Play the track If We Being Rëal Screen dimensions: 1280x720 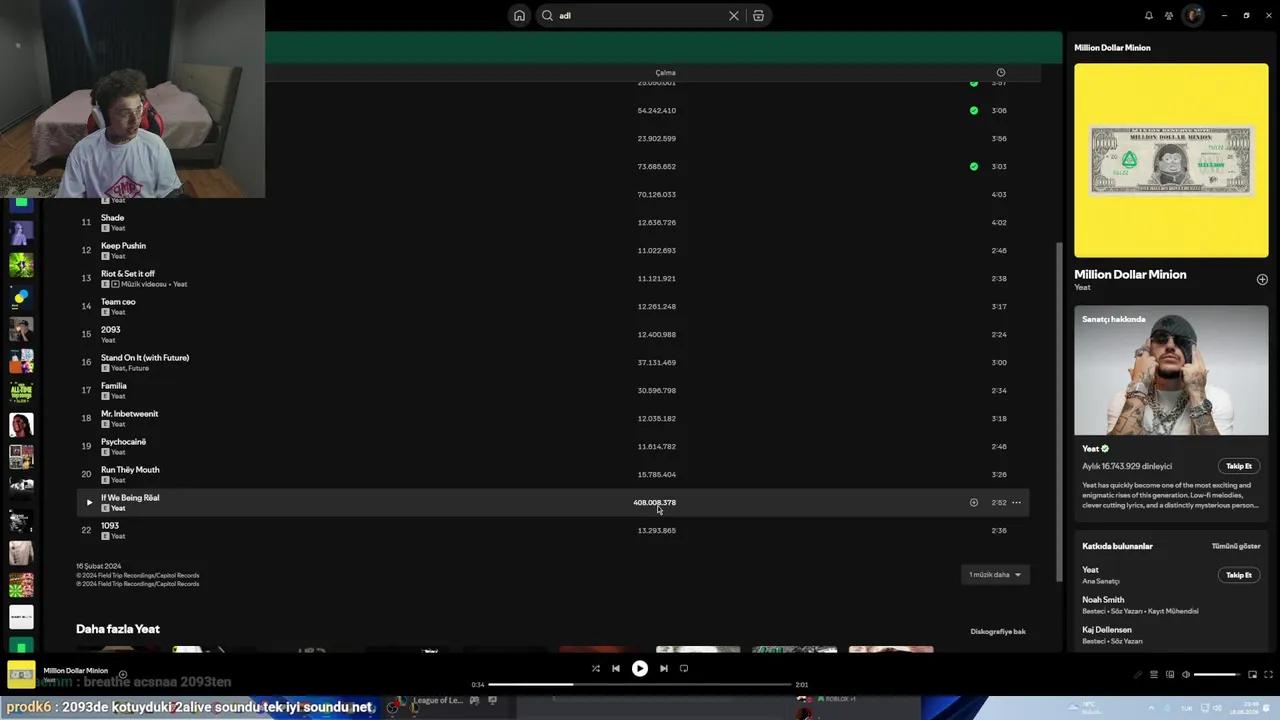point(89,503)
